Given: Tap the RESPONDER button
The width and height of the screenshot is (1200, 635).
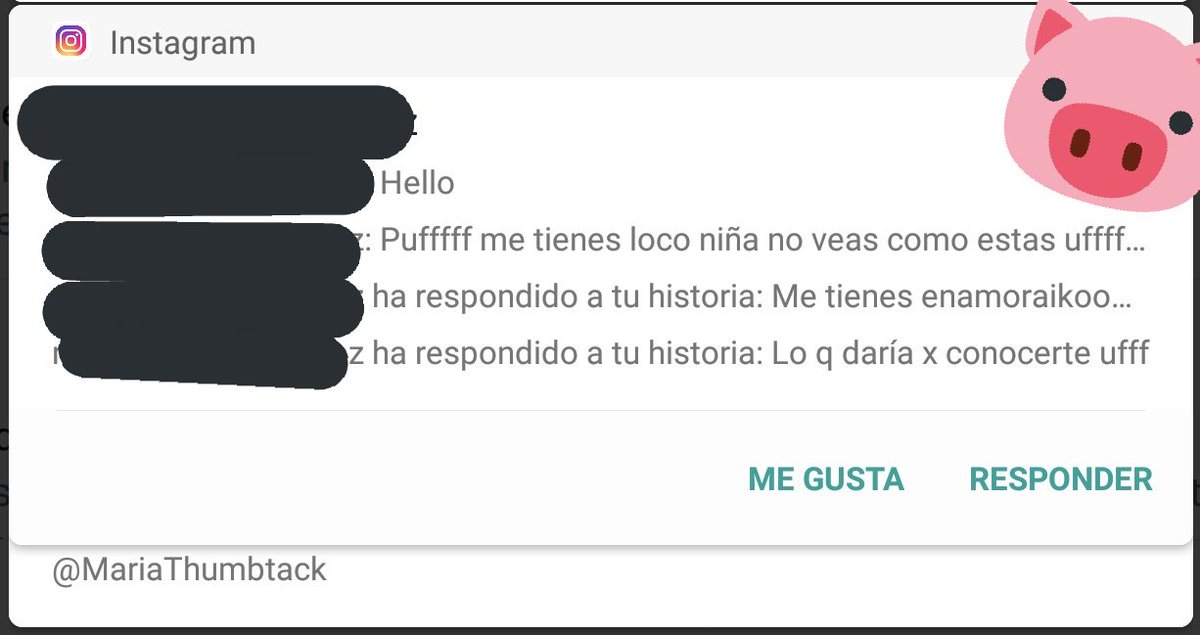Looking at the screenshot, I should click(x=1061, y=479).
